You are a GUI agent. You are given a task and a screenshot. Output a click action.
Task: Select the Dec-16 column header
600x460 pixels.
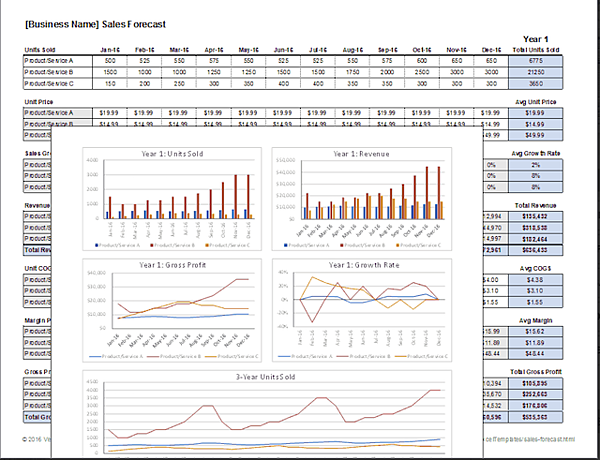pyautogui.click(x=490, y=49)
